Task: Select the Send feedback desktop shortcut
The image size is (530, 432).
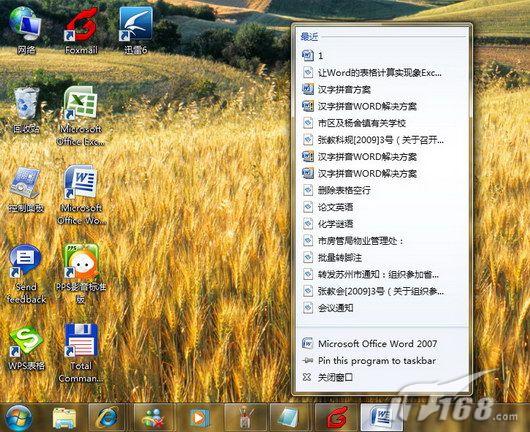Action: [x=26, y=274]
